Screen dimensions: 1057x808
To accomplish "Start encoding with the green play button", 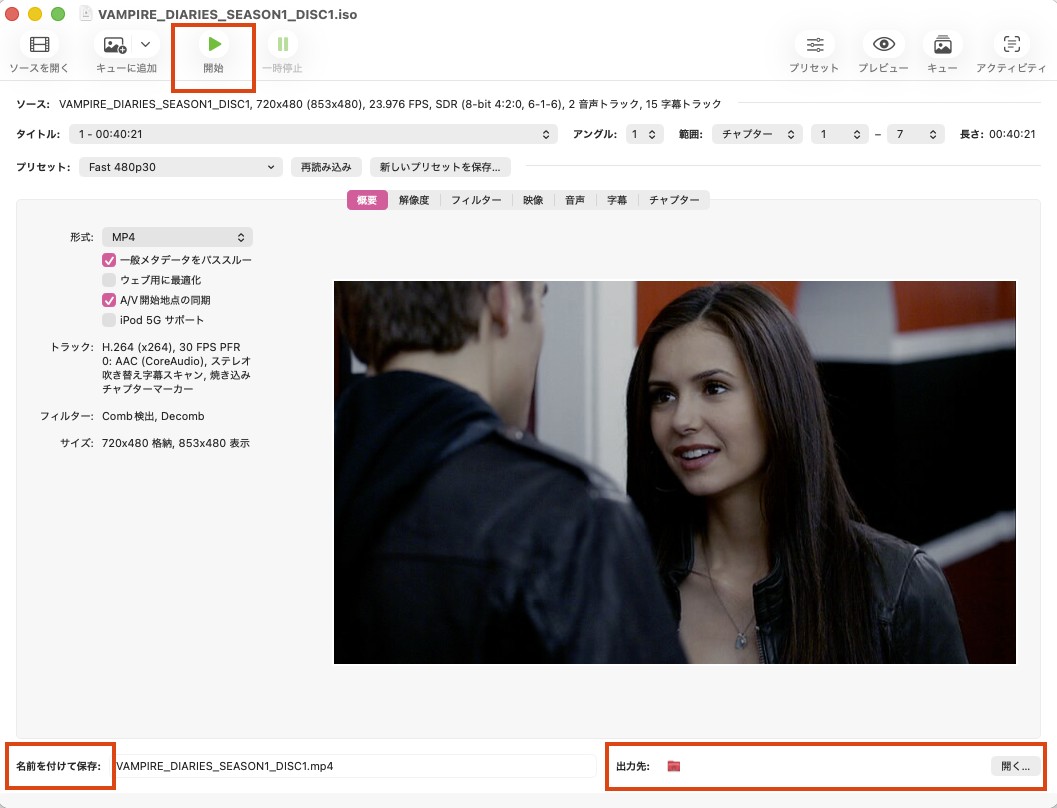I will pyautogui.click(x=214, y=44).
